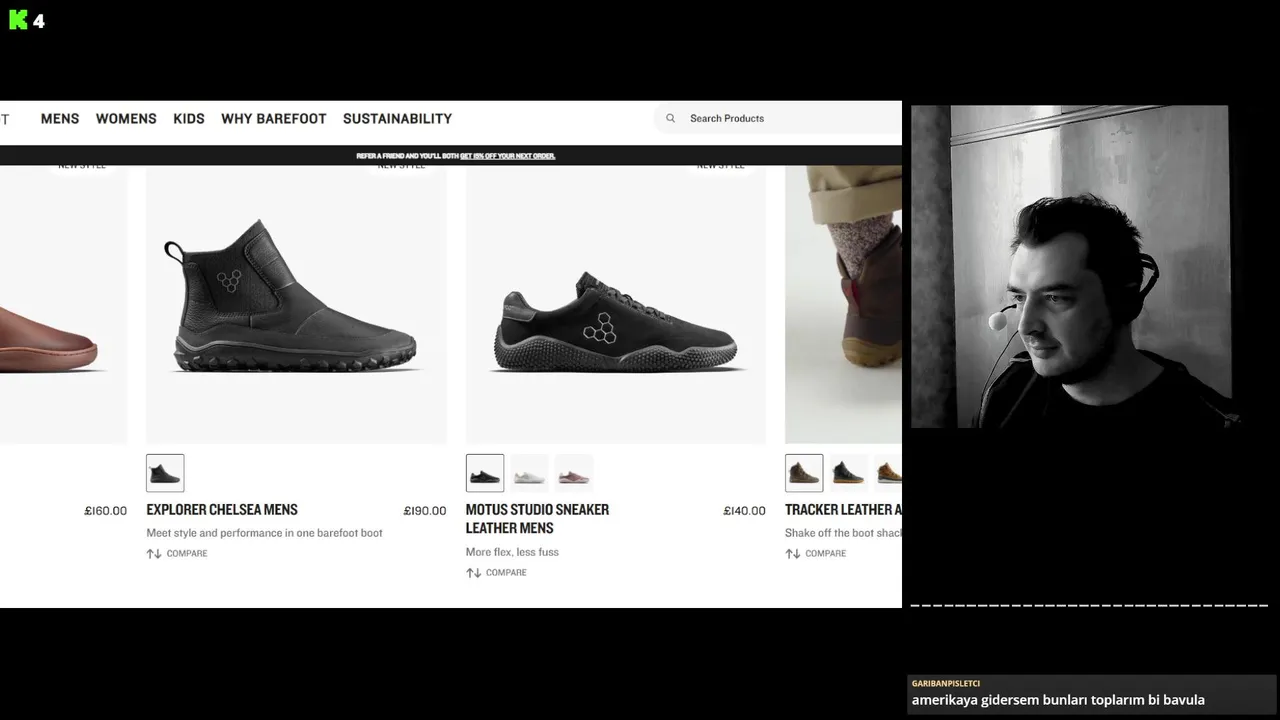
Task: Select black Motus Studio Sneaker color
Action: [485, 473]
